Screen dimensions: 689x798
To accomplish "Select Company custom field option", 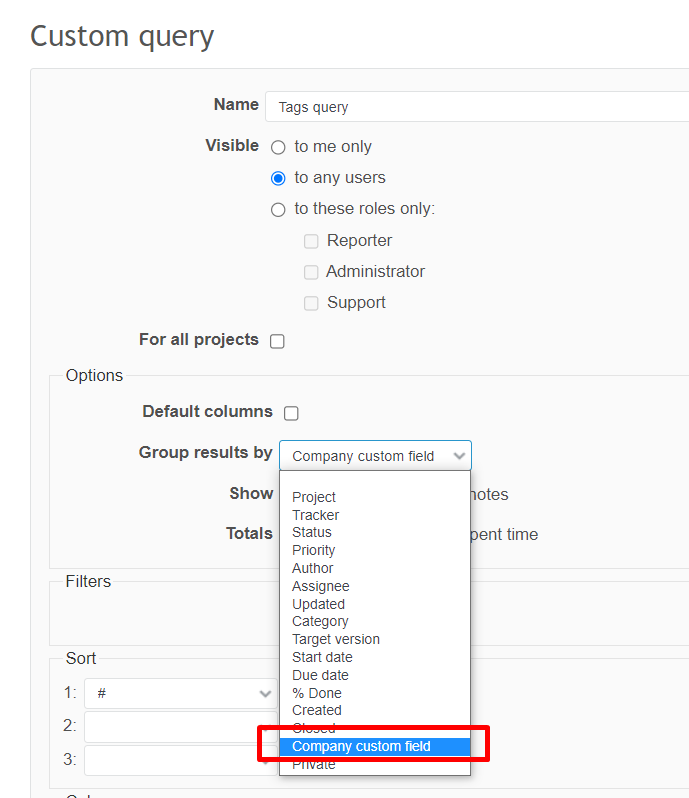I will (x=361, y=746).
